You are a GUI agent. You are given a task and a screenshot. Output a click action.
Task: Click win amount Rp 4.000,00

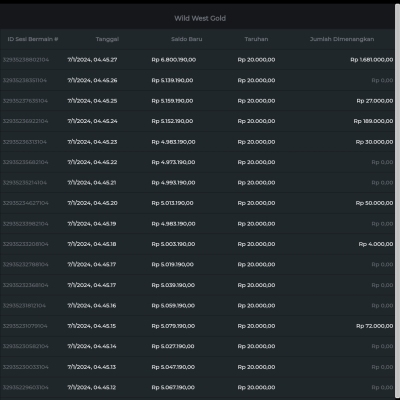click(376, 244)
